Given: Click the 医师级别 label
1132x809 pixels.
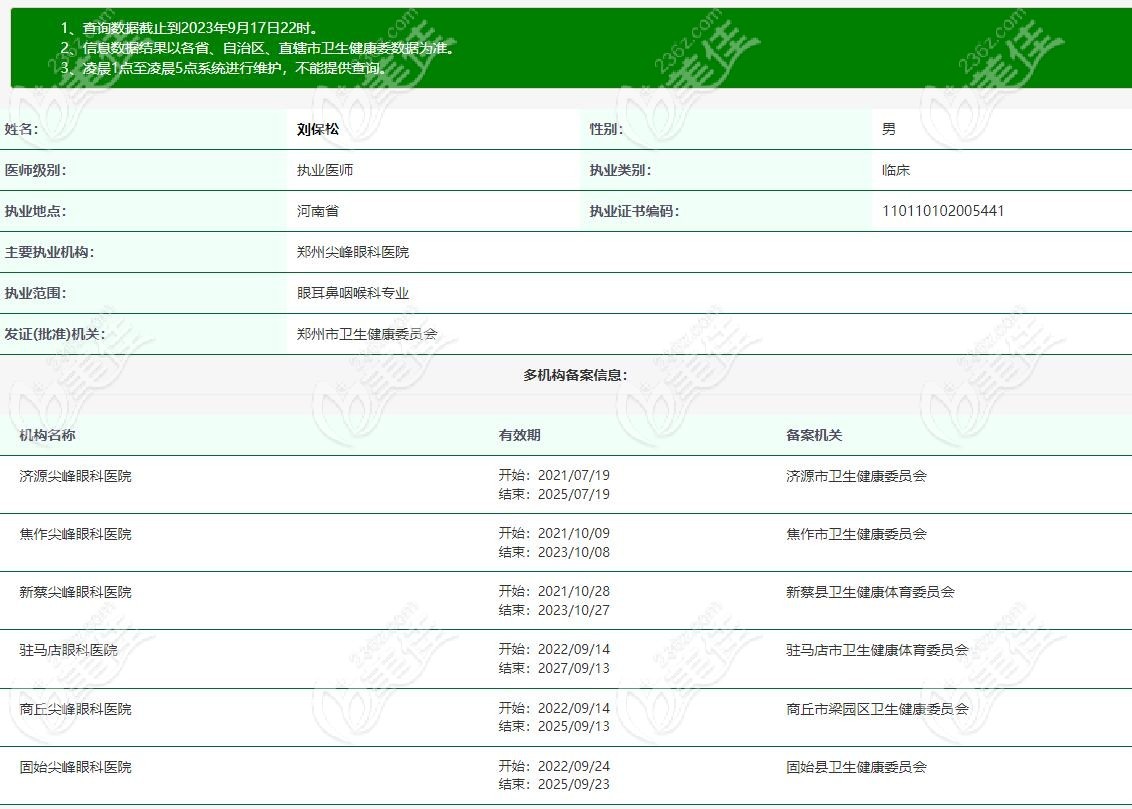Looking at the screenshot, I should tap(35, 170).
